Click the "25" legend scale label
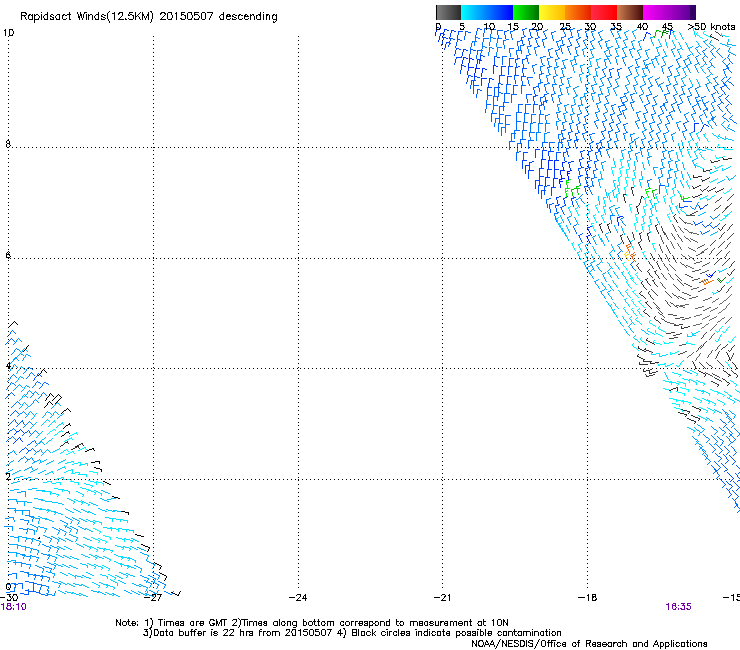 click(565, 27)
